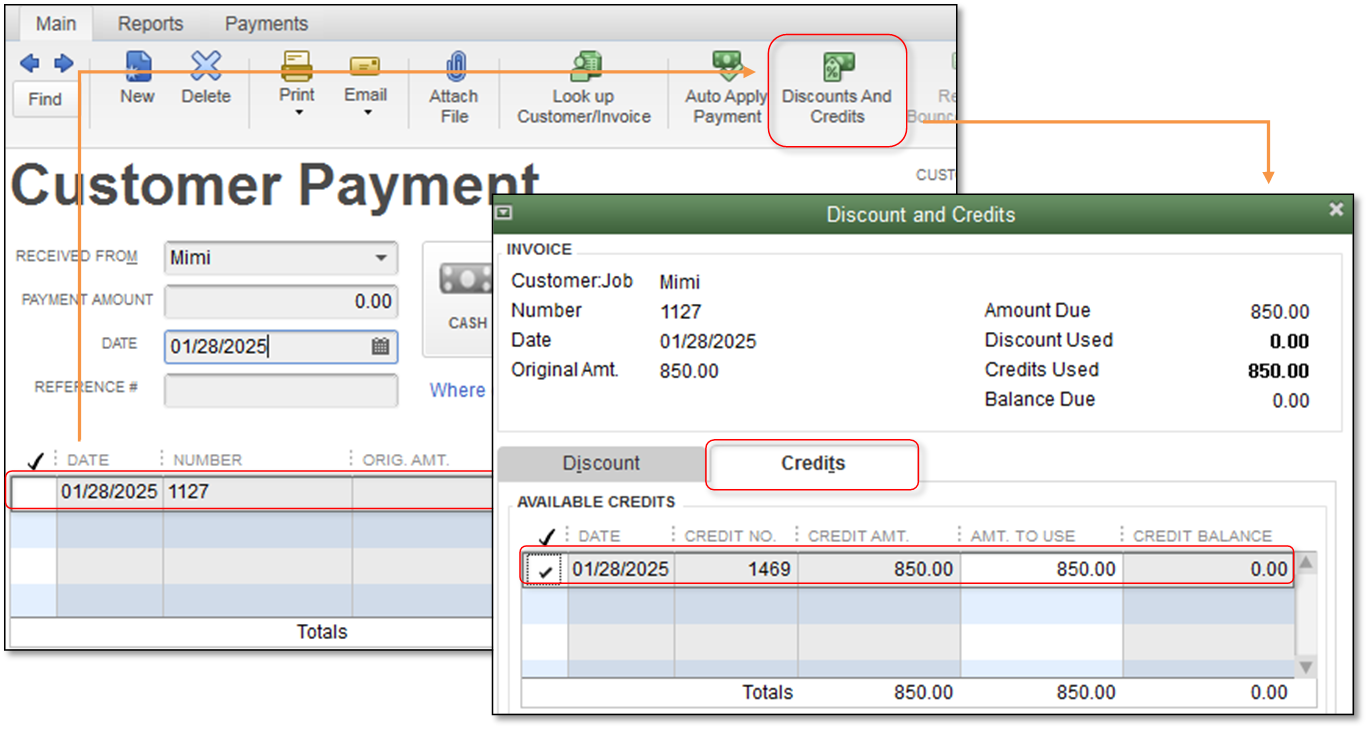Screen dimensions: 1368x729
Task: Open the Discount and Credits window menu icon
Action: tap(505, 212)
